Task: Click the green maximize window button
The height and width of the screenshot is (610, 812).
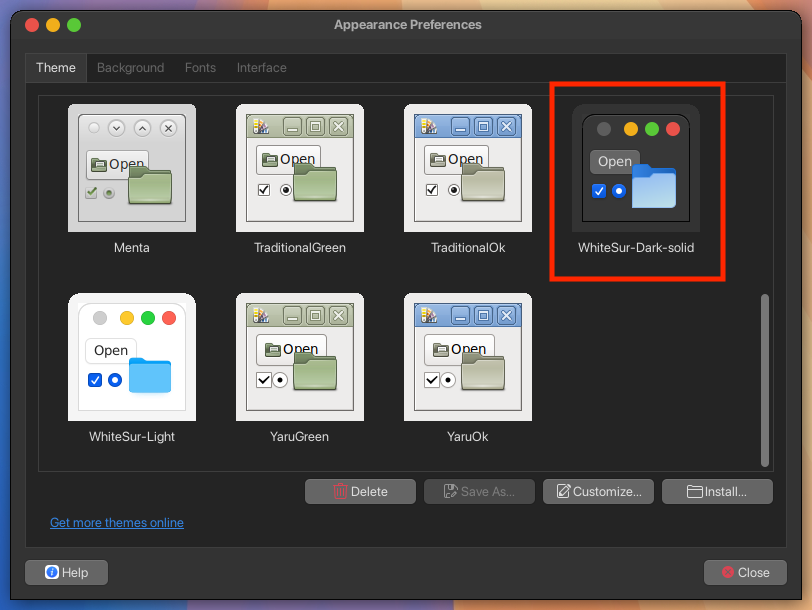Action: [74, 24]
